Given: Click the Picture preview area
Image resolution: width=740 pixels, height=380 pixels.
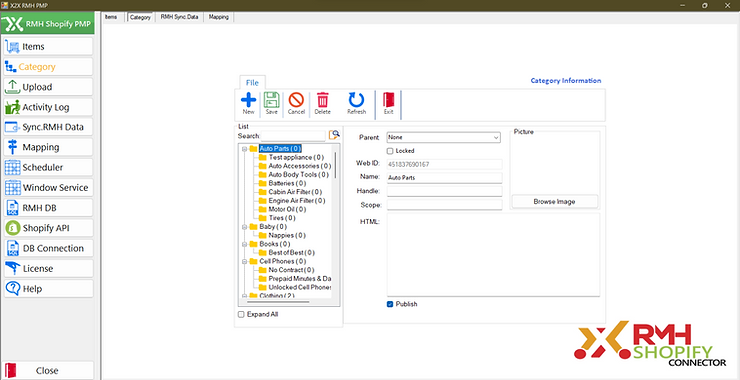Looking at the screenshot, I should [x=555, y=165].
